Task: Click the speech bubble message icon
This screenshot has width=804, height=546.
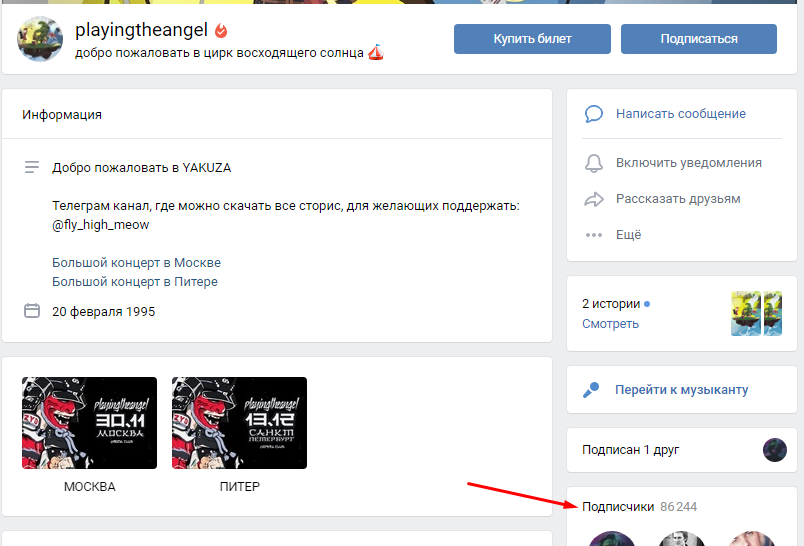Action: click(594, 114)
